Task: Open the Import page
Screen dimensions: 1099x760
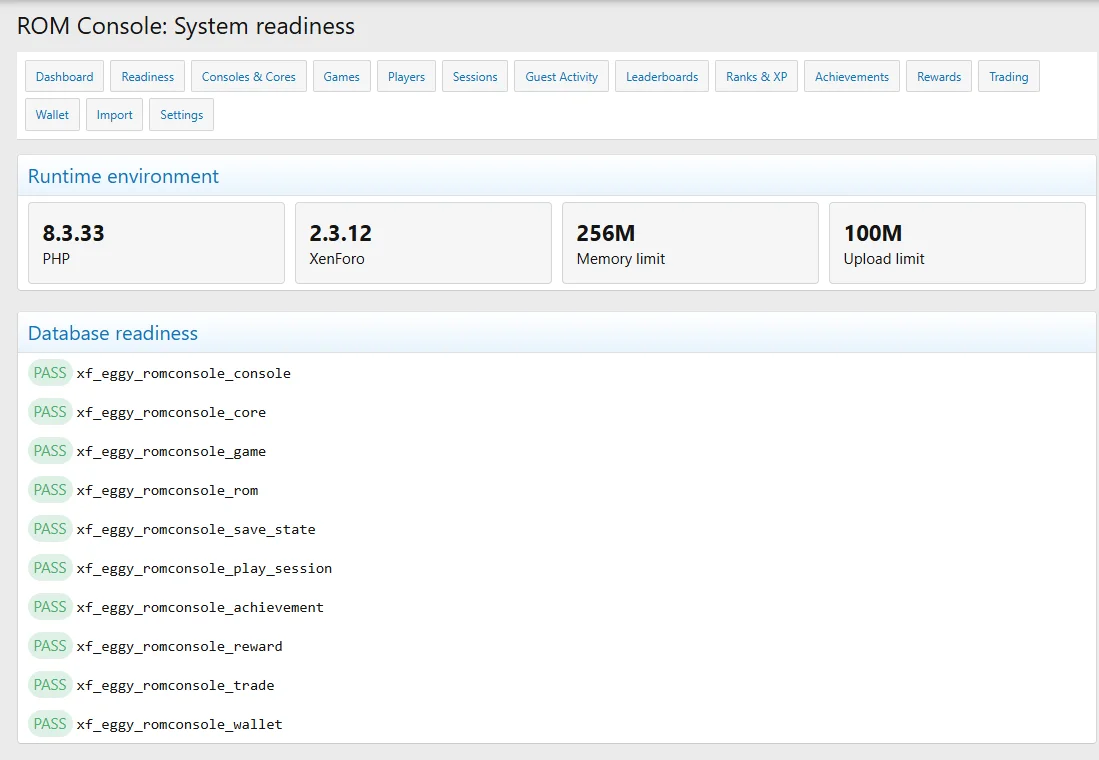Action: 114,114
